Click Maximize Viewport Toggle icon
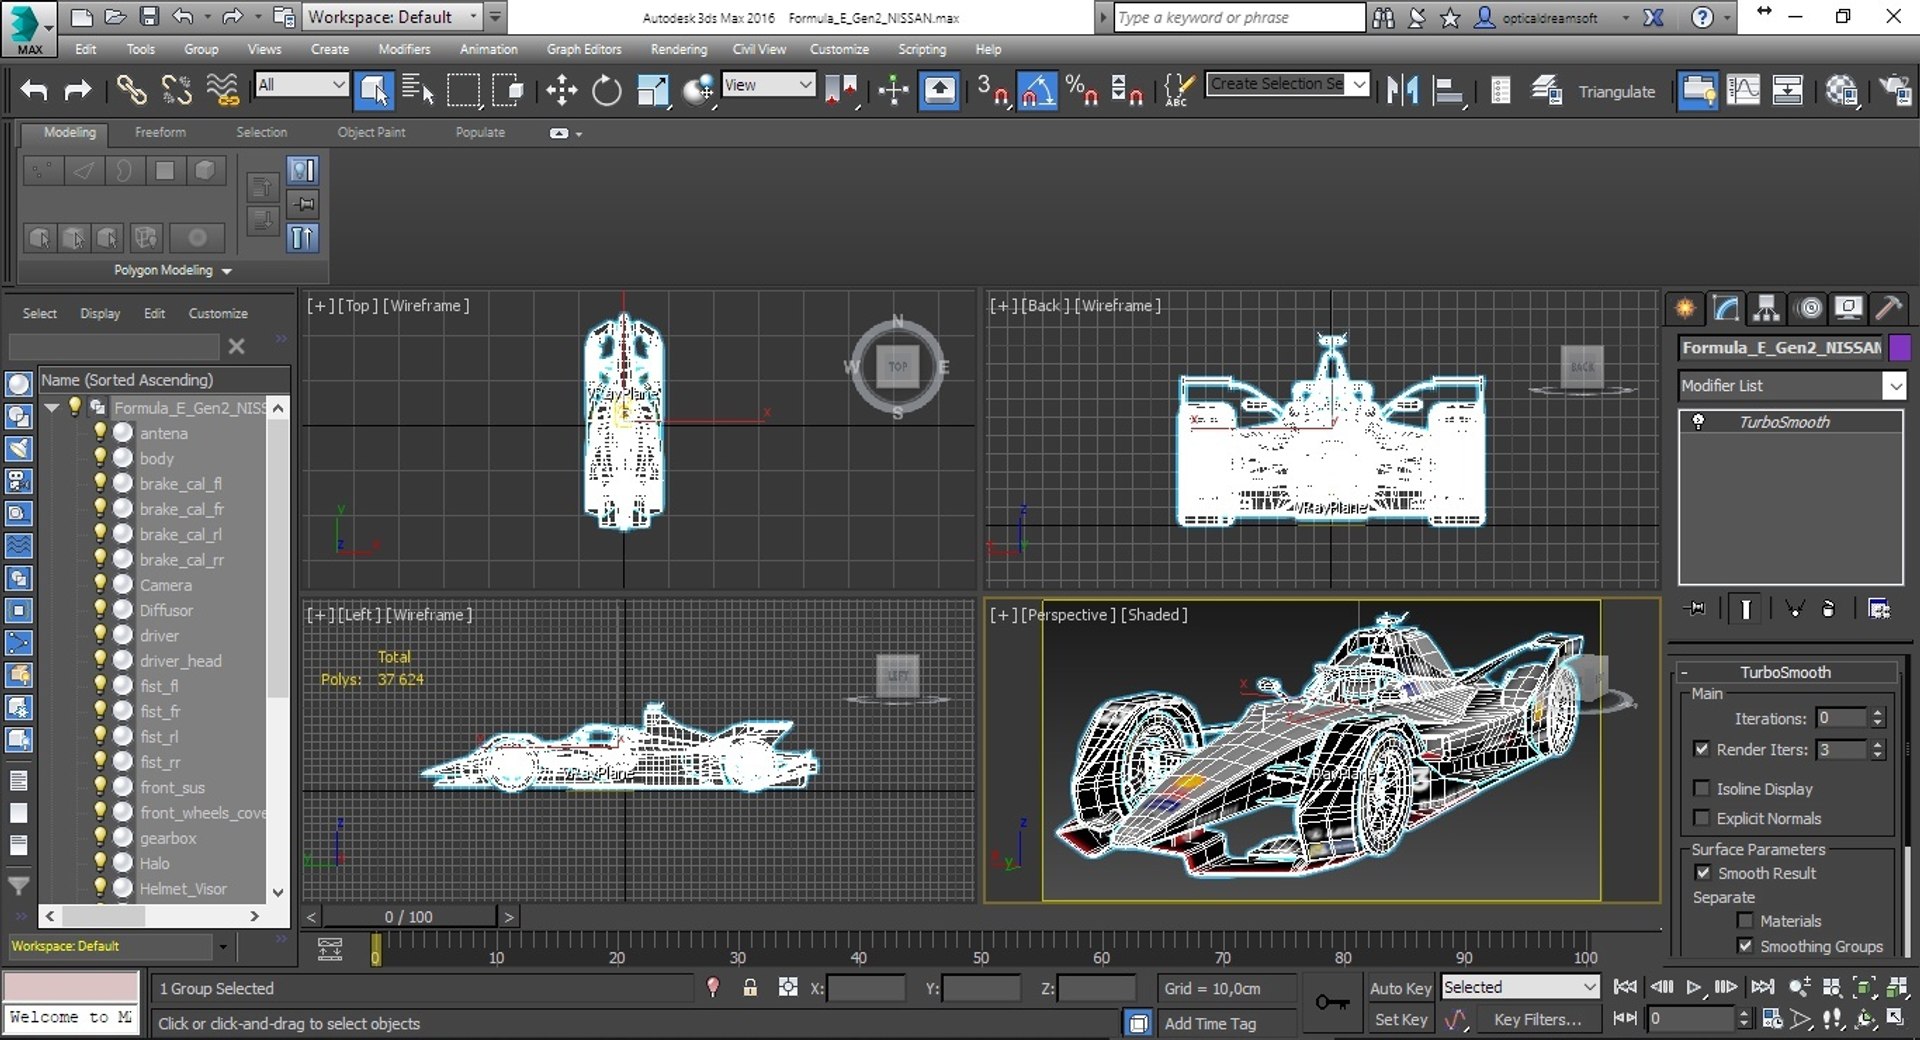Image resolution: width=1920 pixels, height=1040 pixels. (x=1896, y=1018)
